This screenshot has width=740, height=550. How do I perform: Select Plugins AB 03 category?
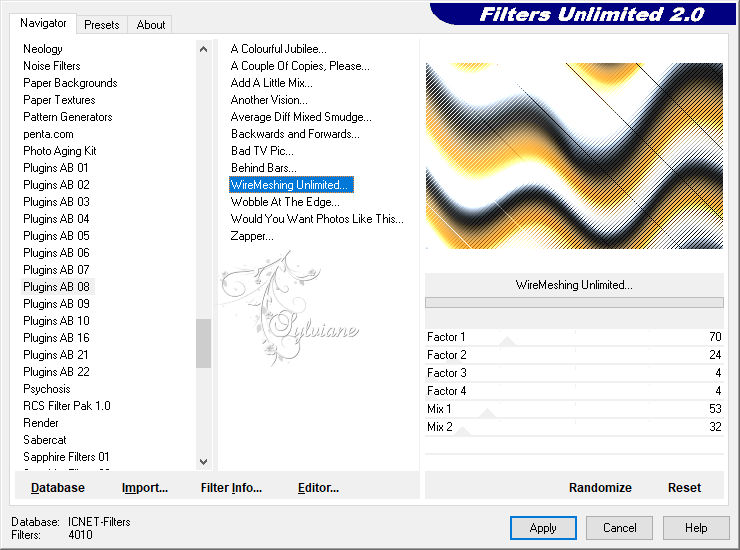56,202
